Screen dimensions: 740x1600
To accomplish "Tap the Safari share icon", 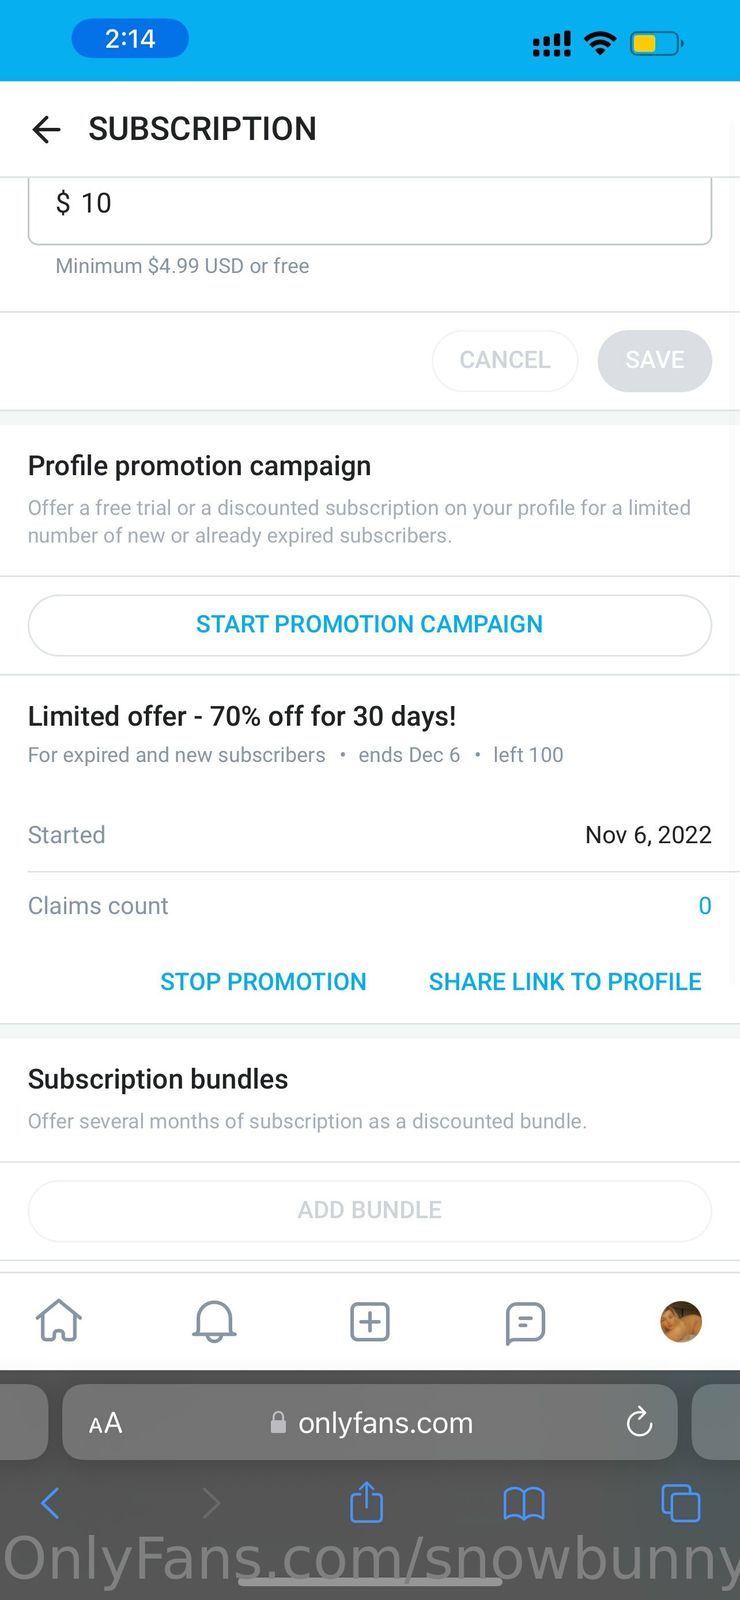I will coord(366,1502).
